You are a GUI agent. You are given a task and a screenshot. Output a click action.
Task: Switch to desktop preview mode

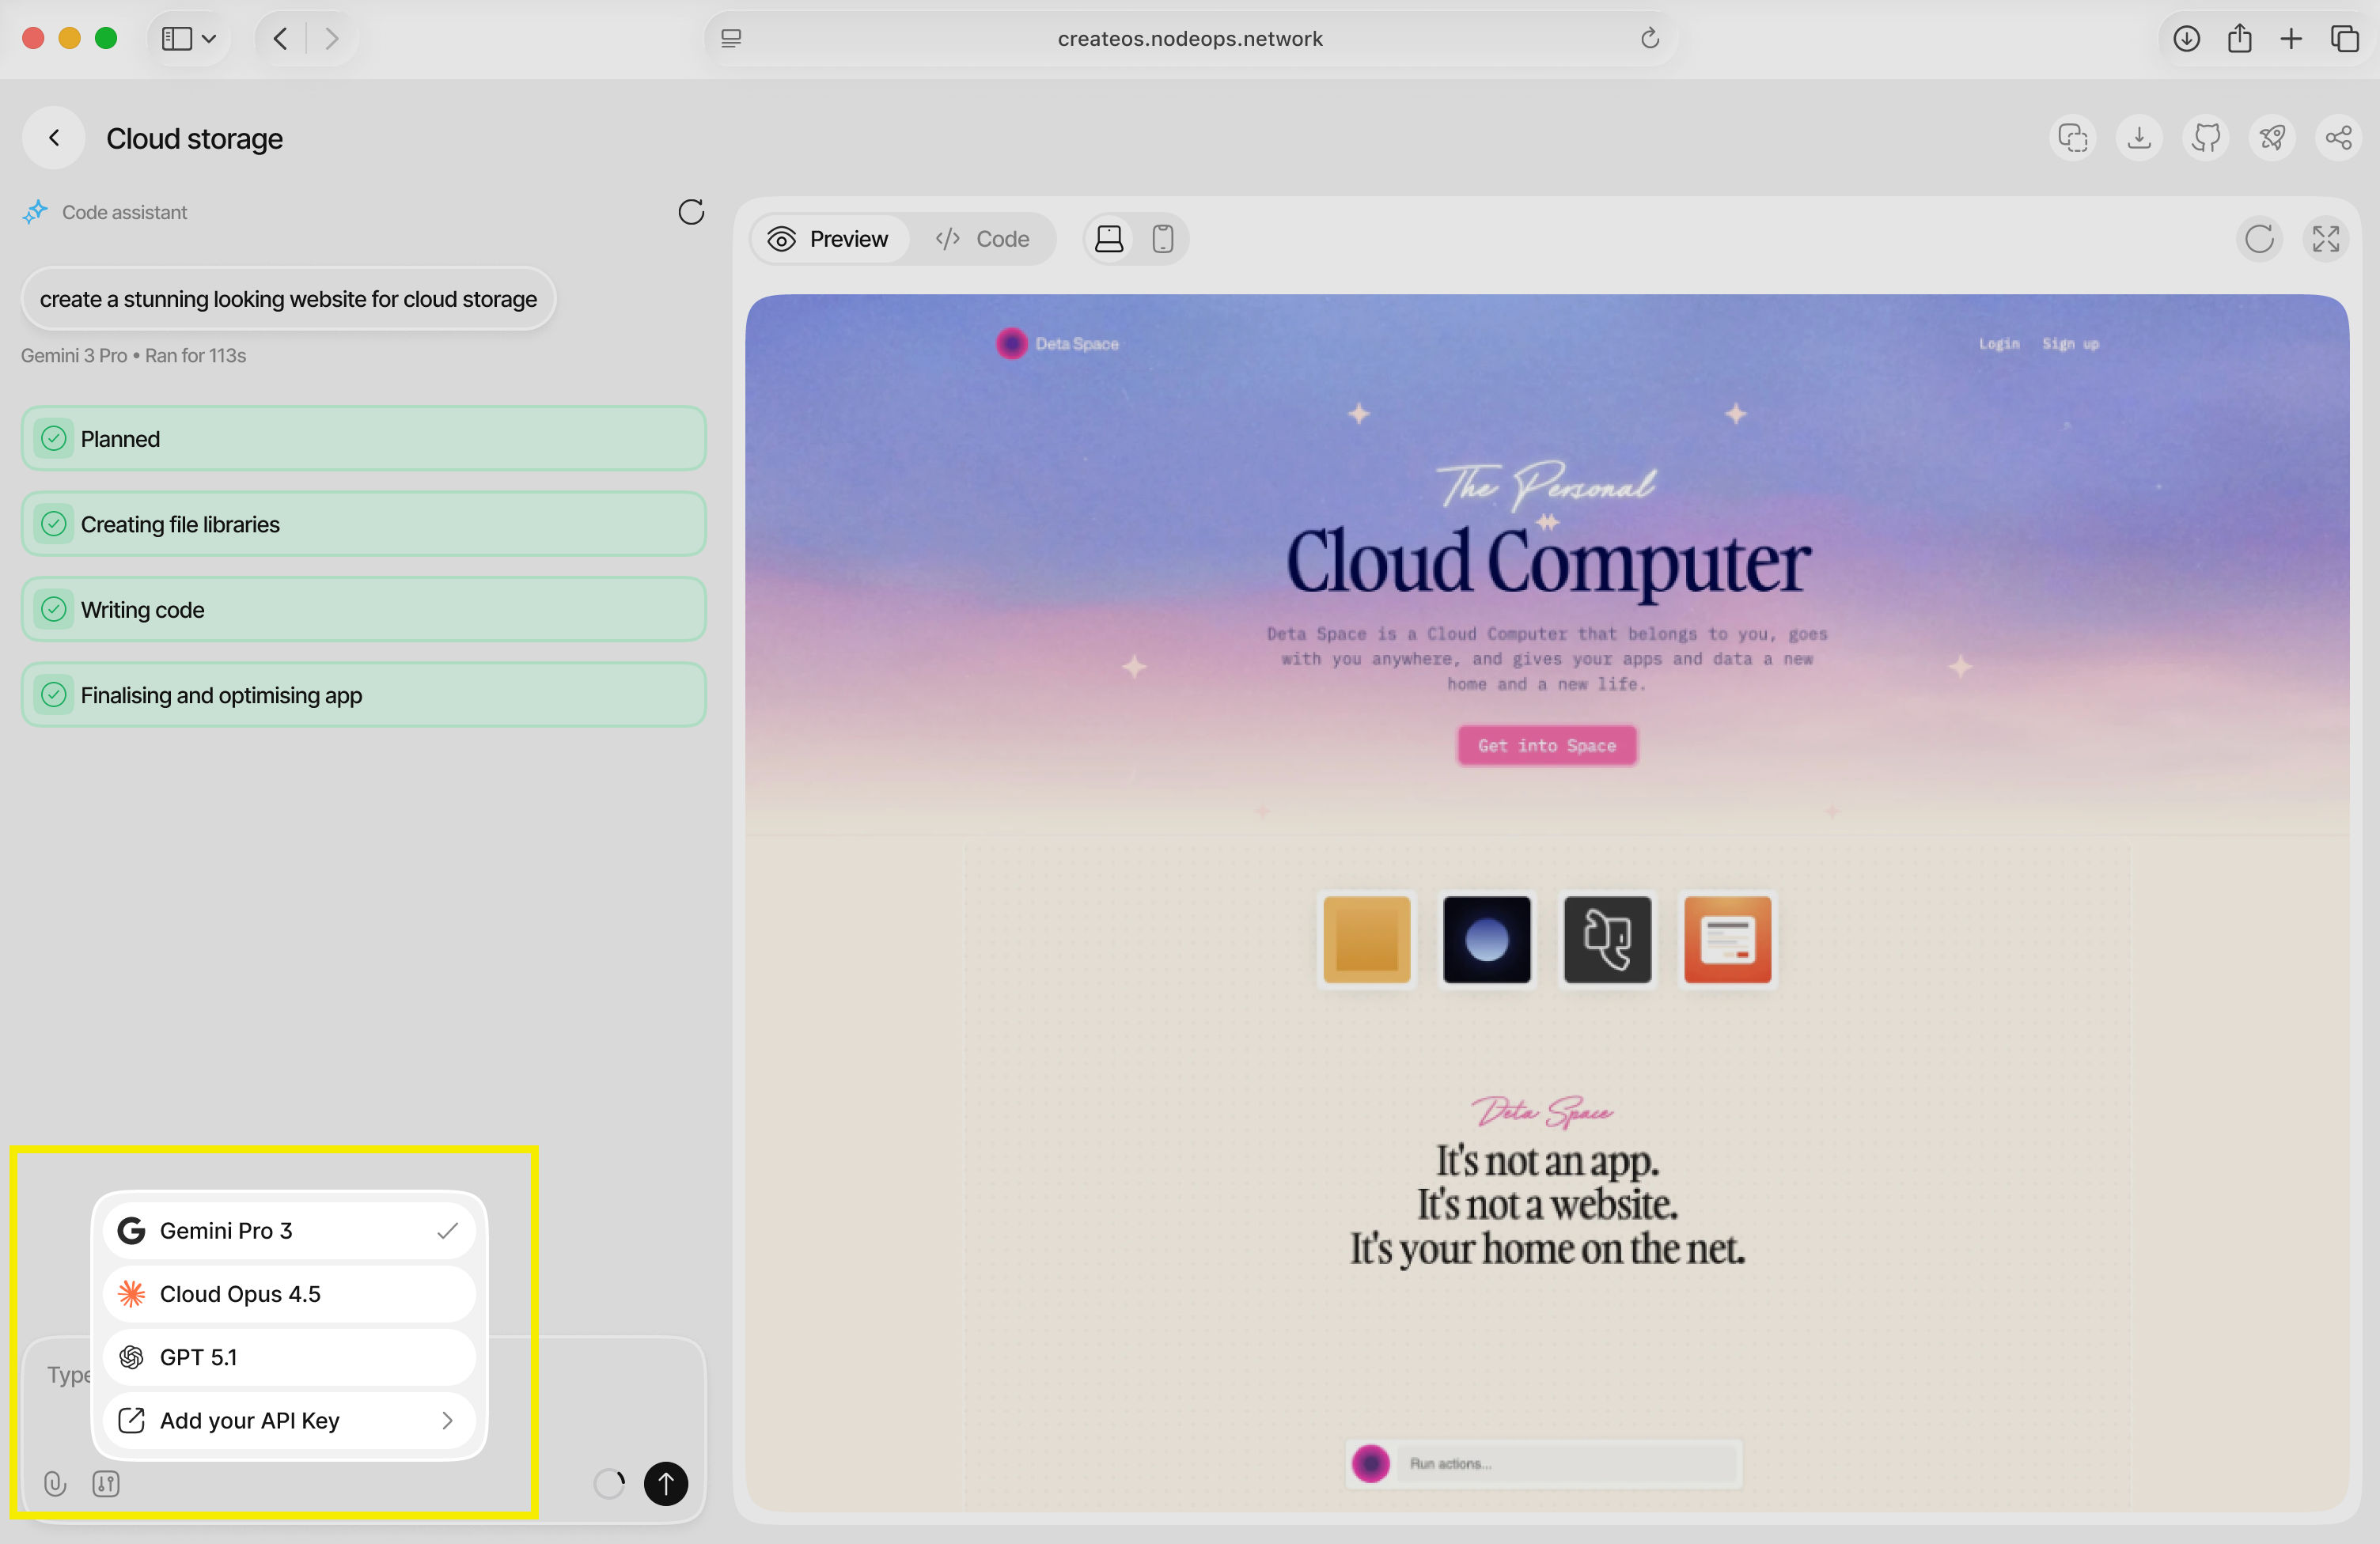pos(1109,239)
